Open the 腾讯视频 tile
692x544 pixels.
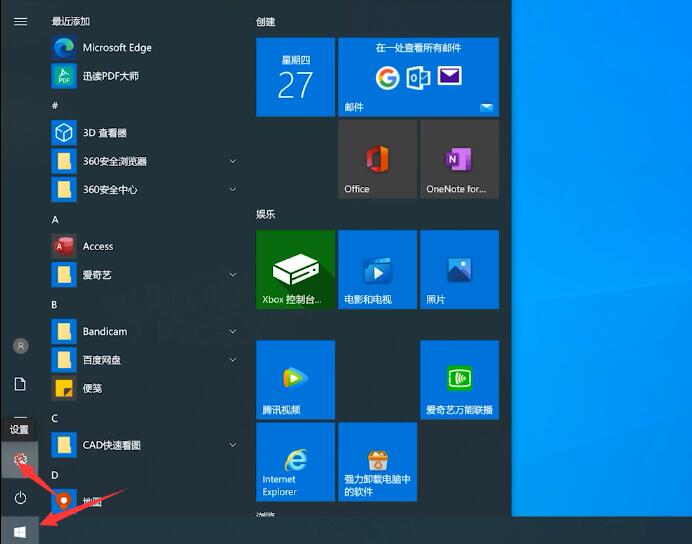pos(295,380)
